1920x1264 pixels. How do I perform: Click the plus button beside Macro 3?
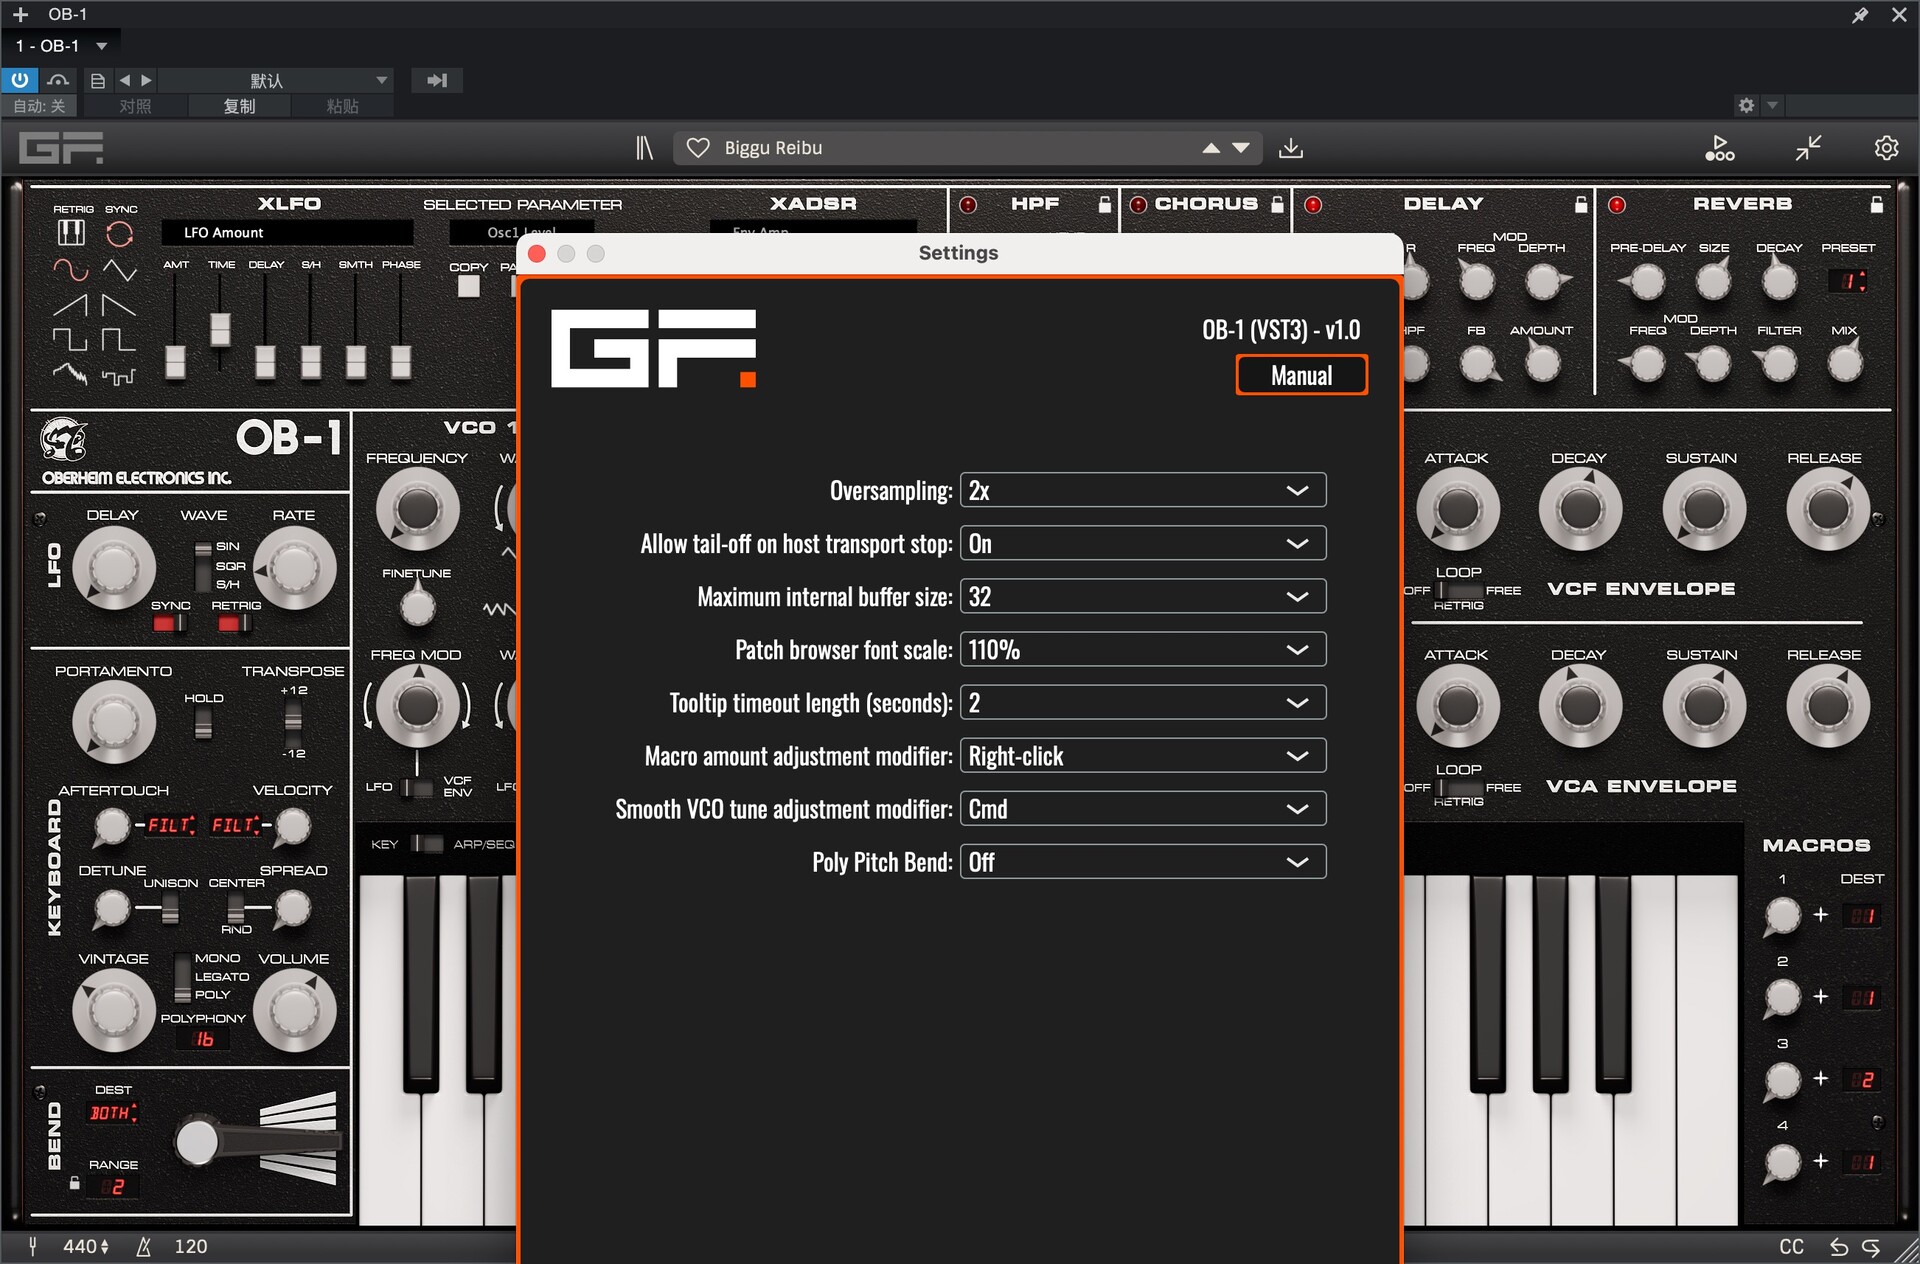[x=1821, y=1078]
